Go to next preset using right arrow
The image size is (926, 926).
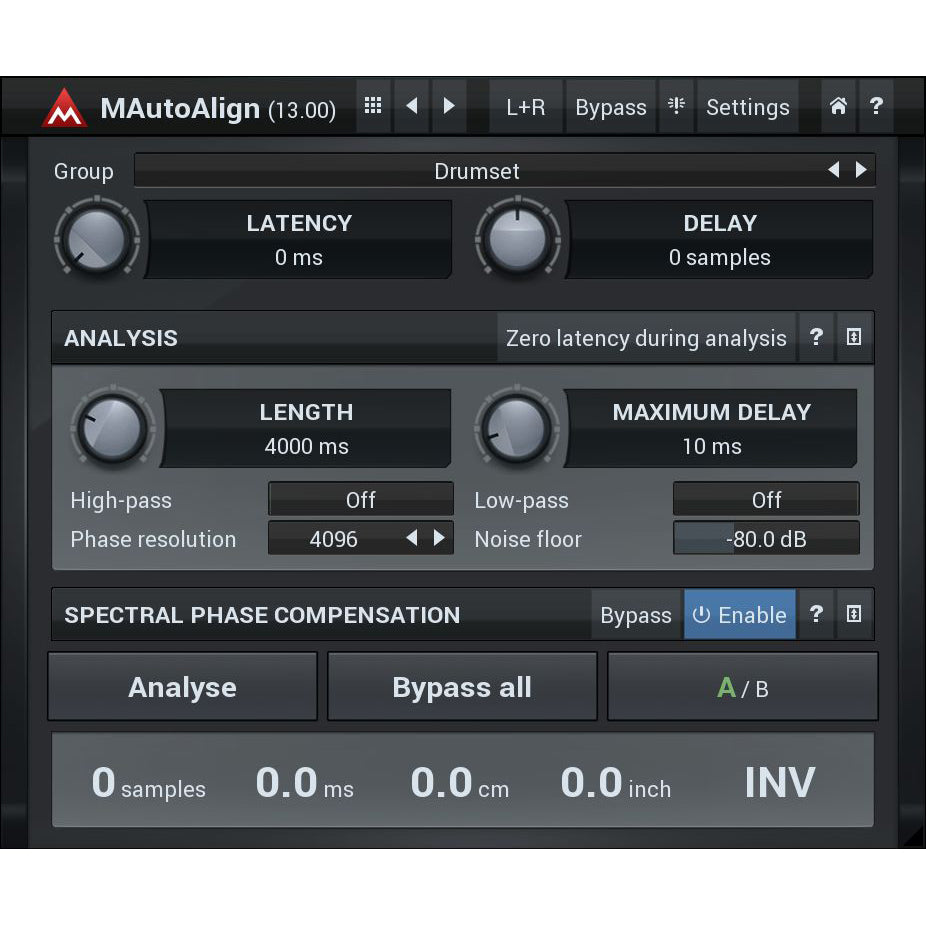(x=449, y=107)
